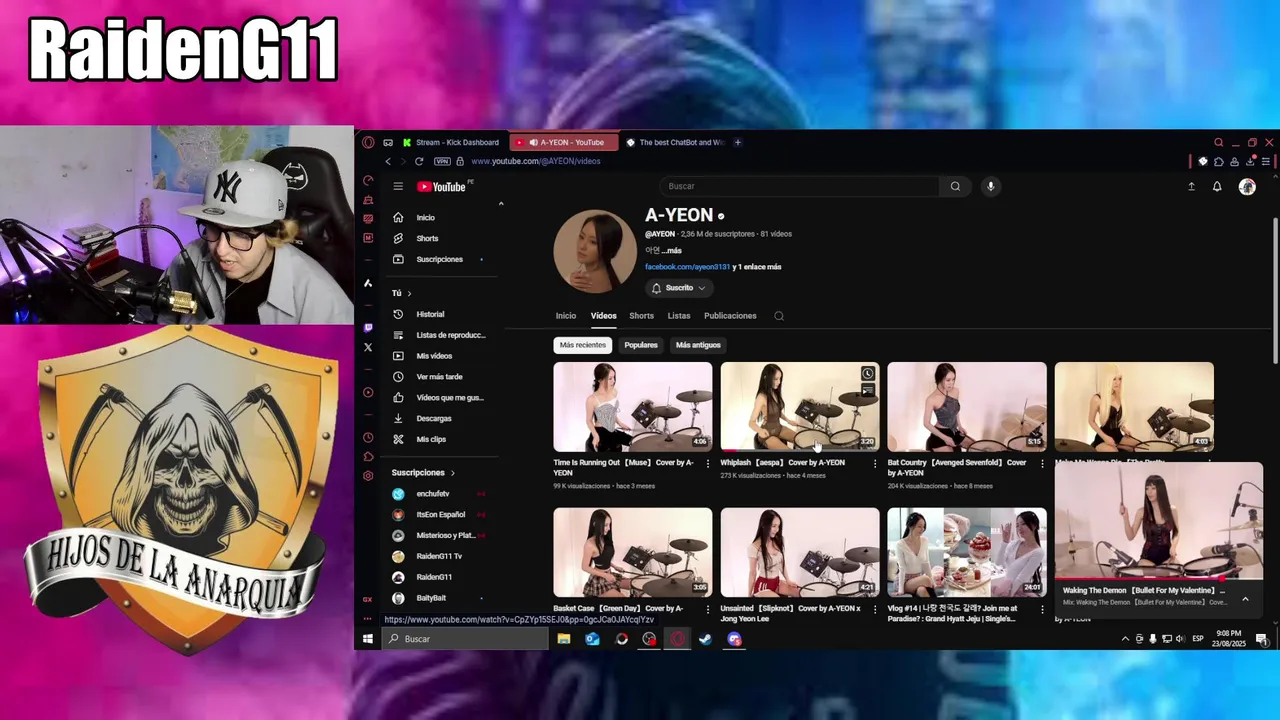
Task: Open Opera sidebar settings gear
Action: pyautogui.click(x=368, y=476)
